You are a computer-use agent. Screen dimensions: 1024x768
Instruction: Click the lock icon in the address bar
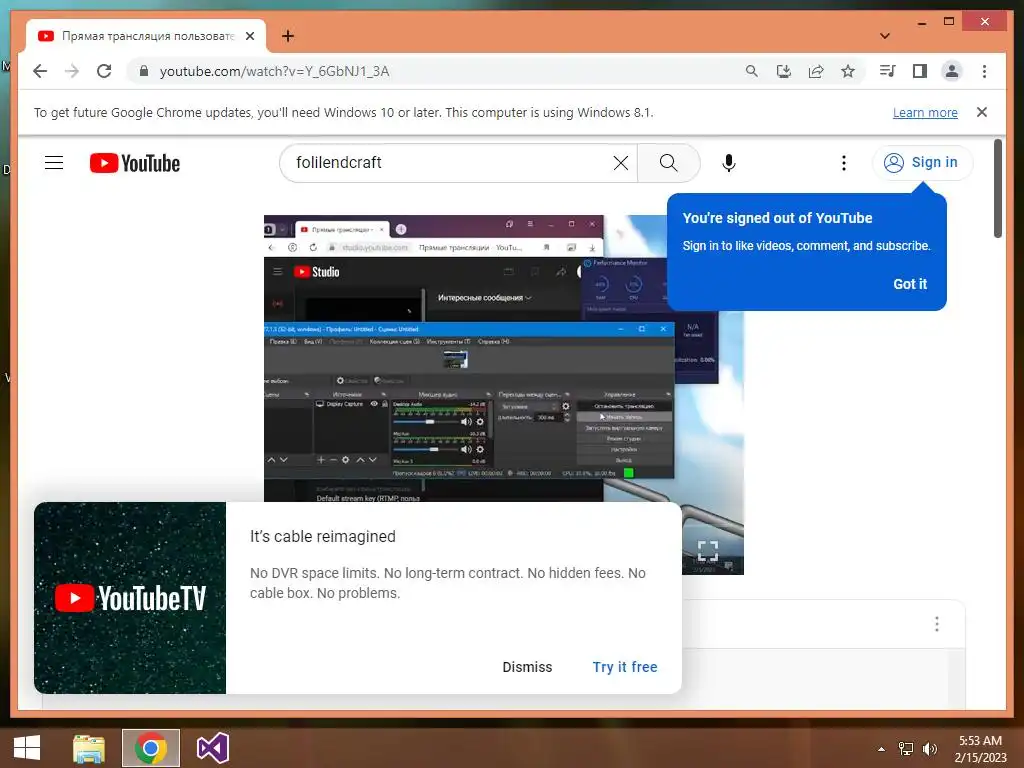[x=144, y=71]
